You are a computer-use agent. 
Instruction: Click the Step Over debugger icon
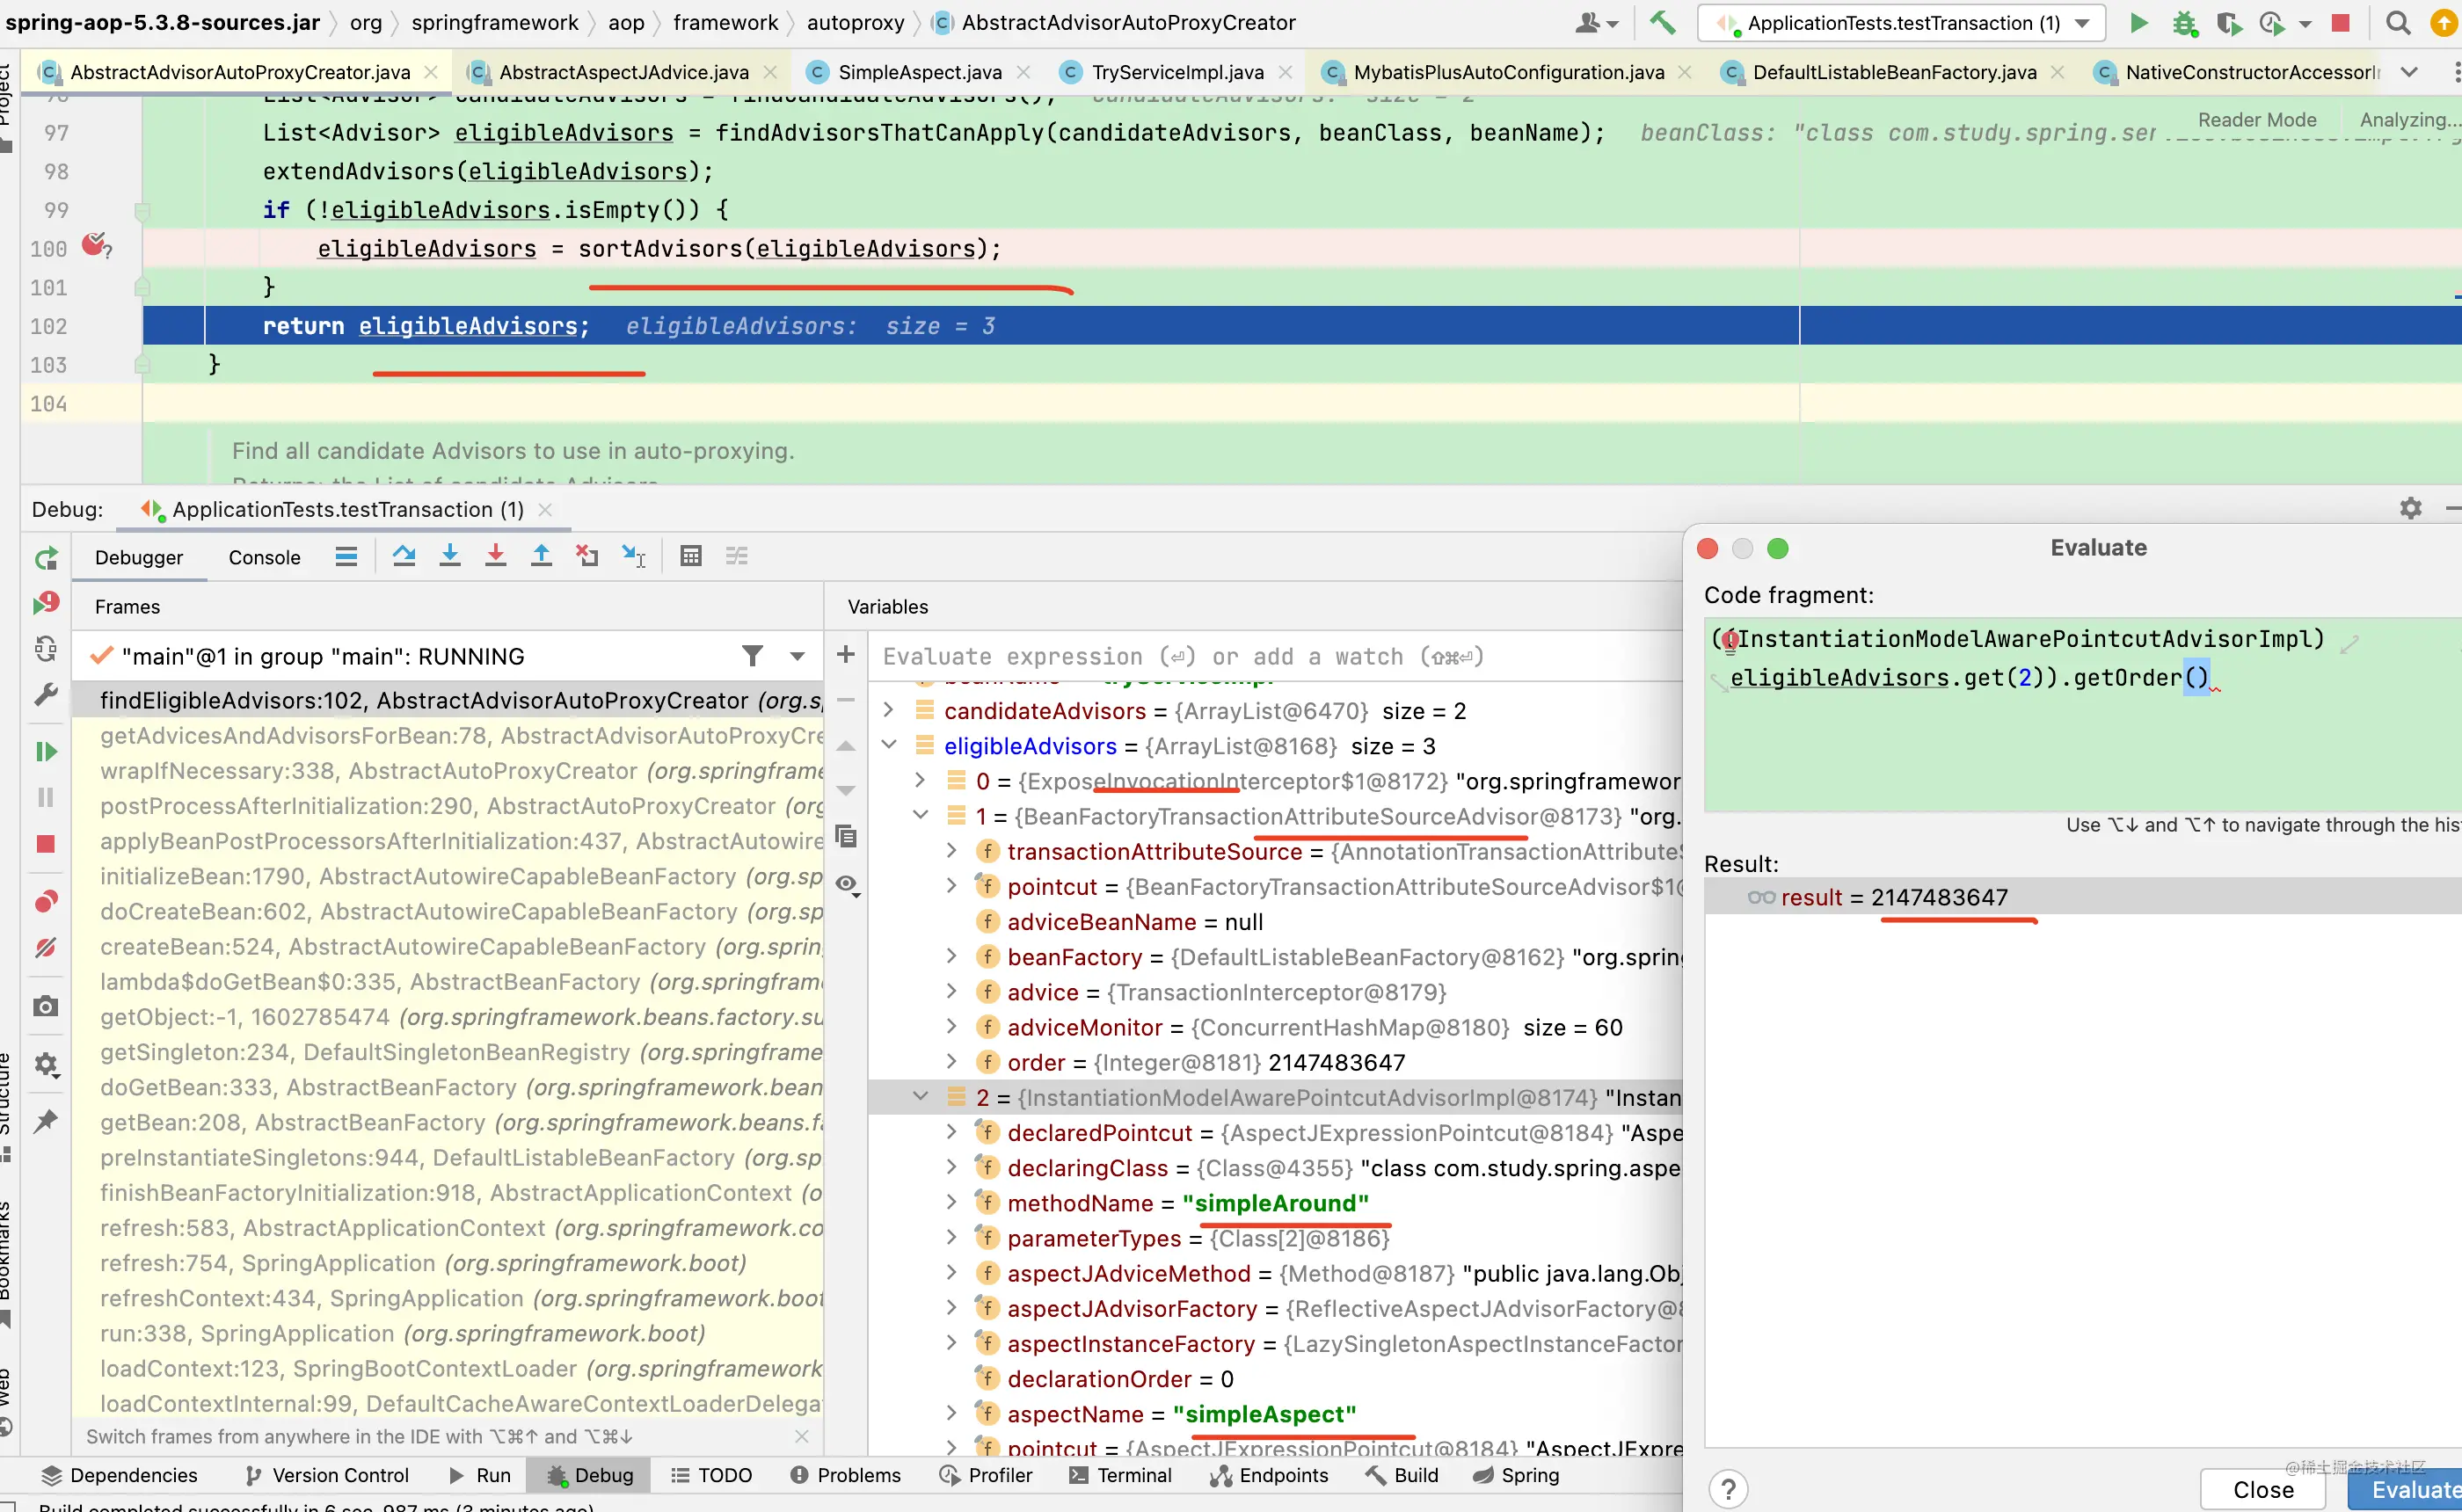pyautogui.click(x=404, y=556)
